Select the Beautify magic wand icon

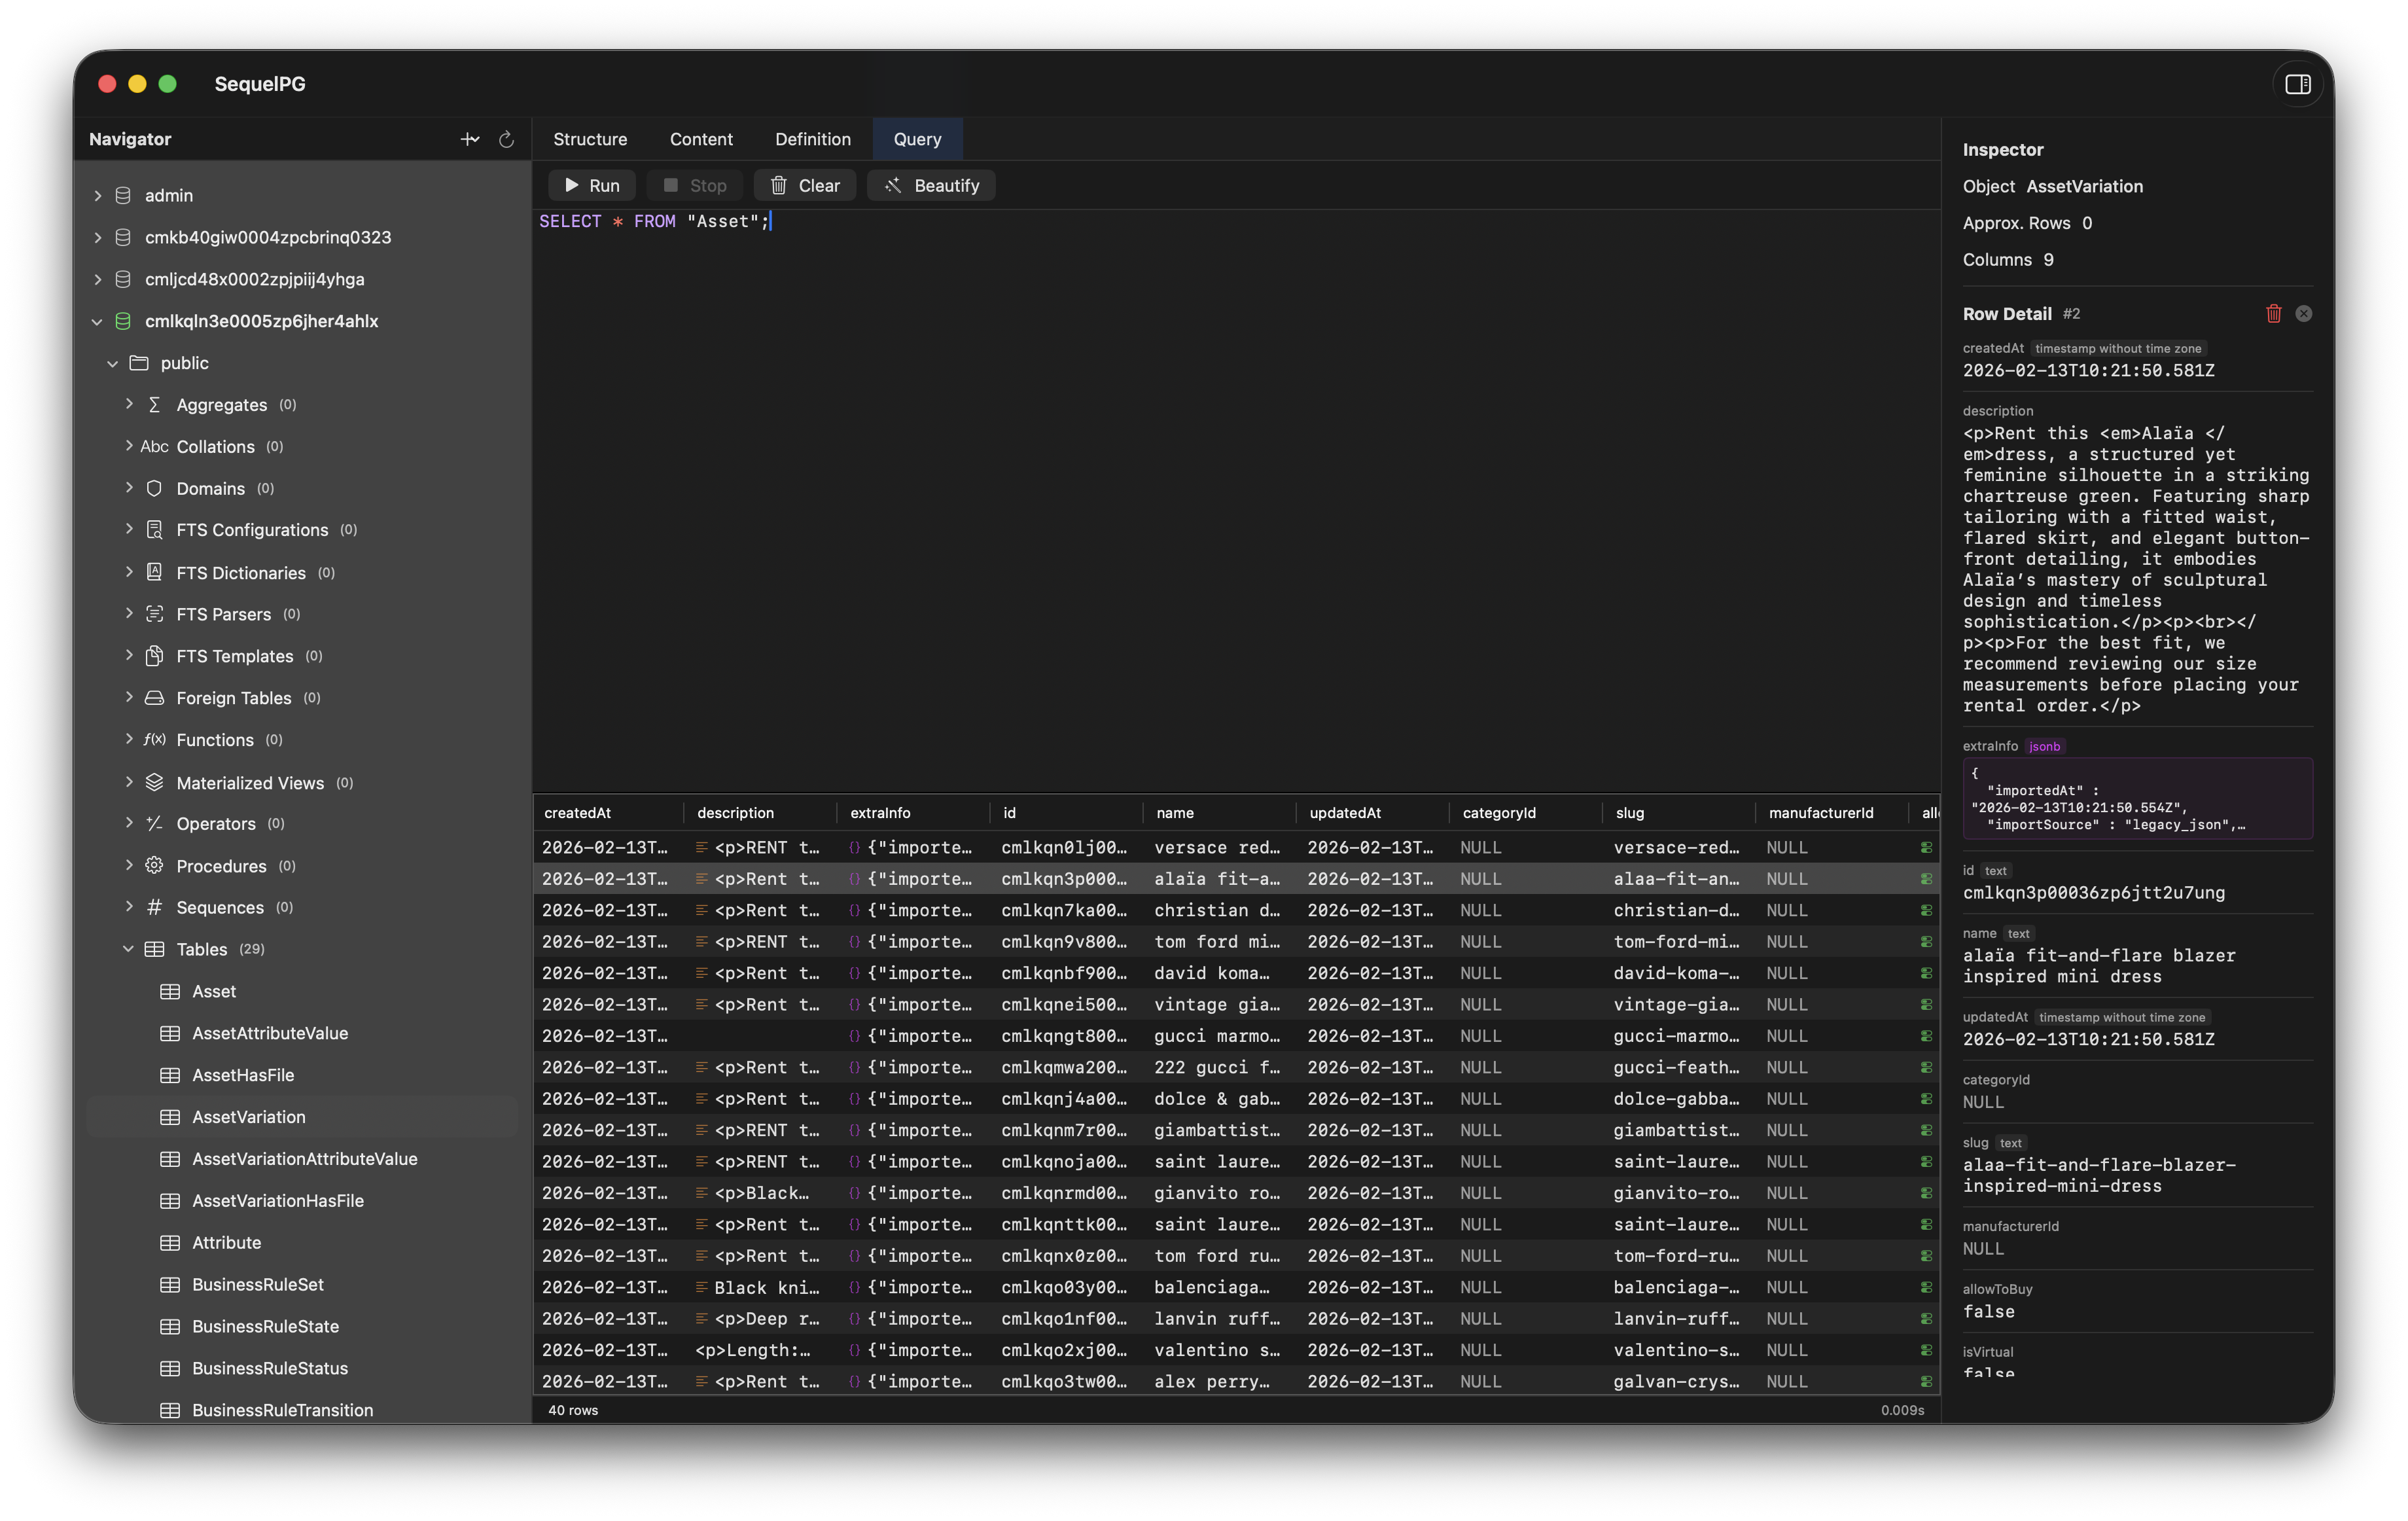pos(893,185)
